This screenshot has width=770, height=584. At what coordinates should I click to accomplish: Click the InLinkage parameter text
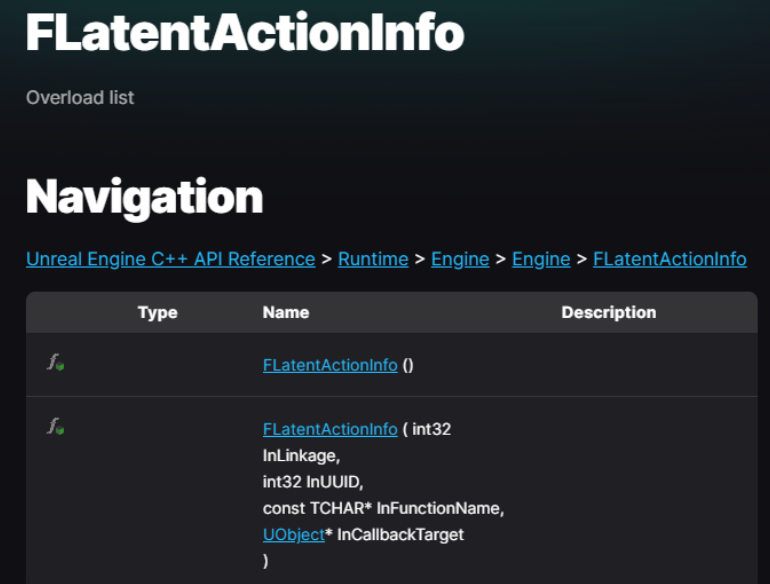301,456
